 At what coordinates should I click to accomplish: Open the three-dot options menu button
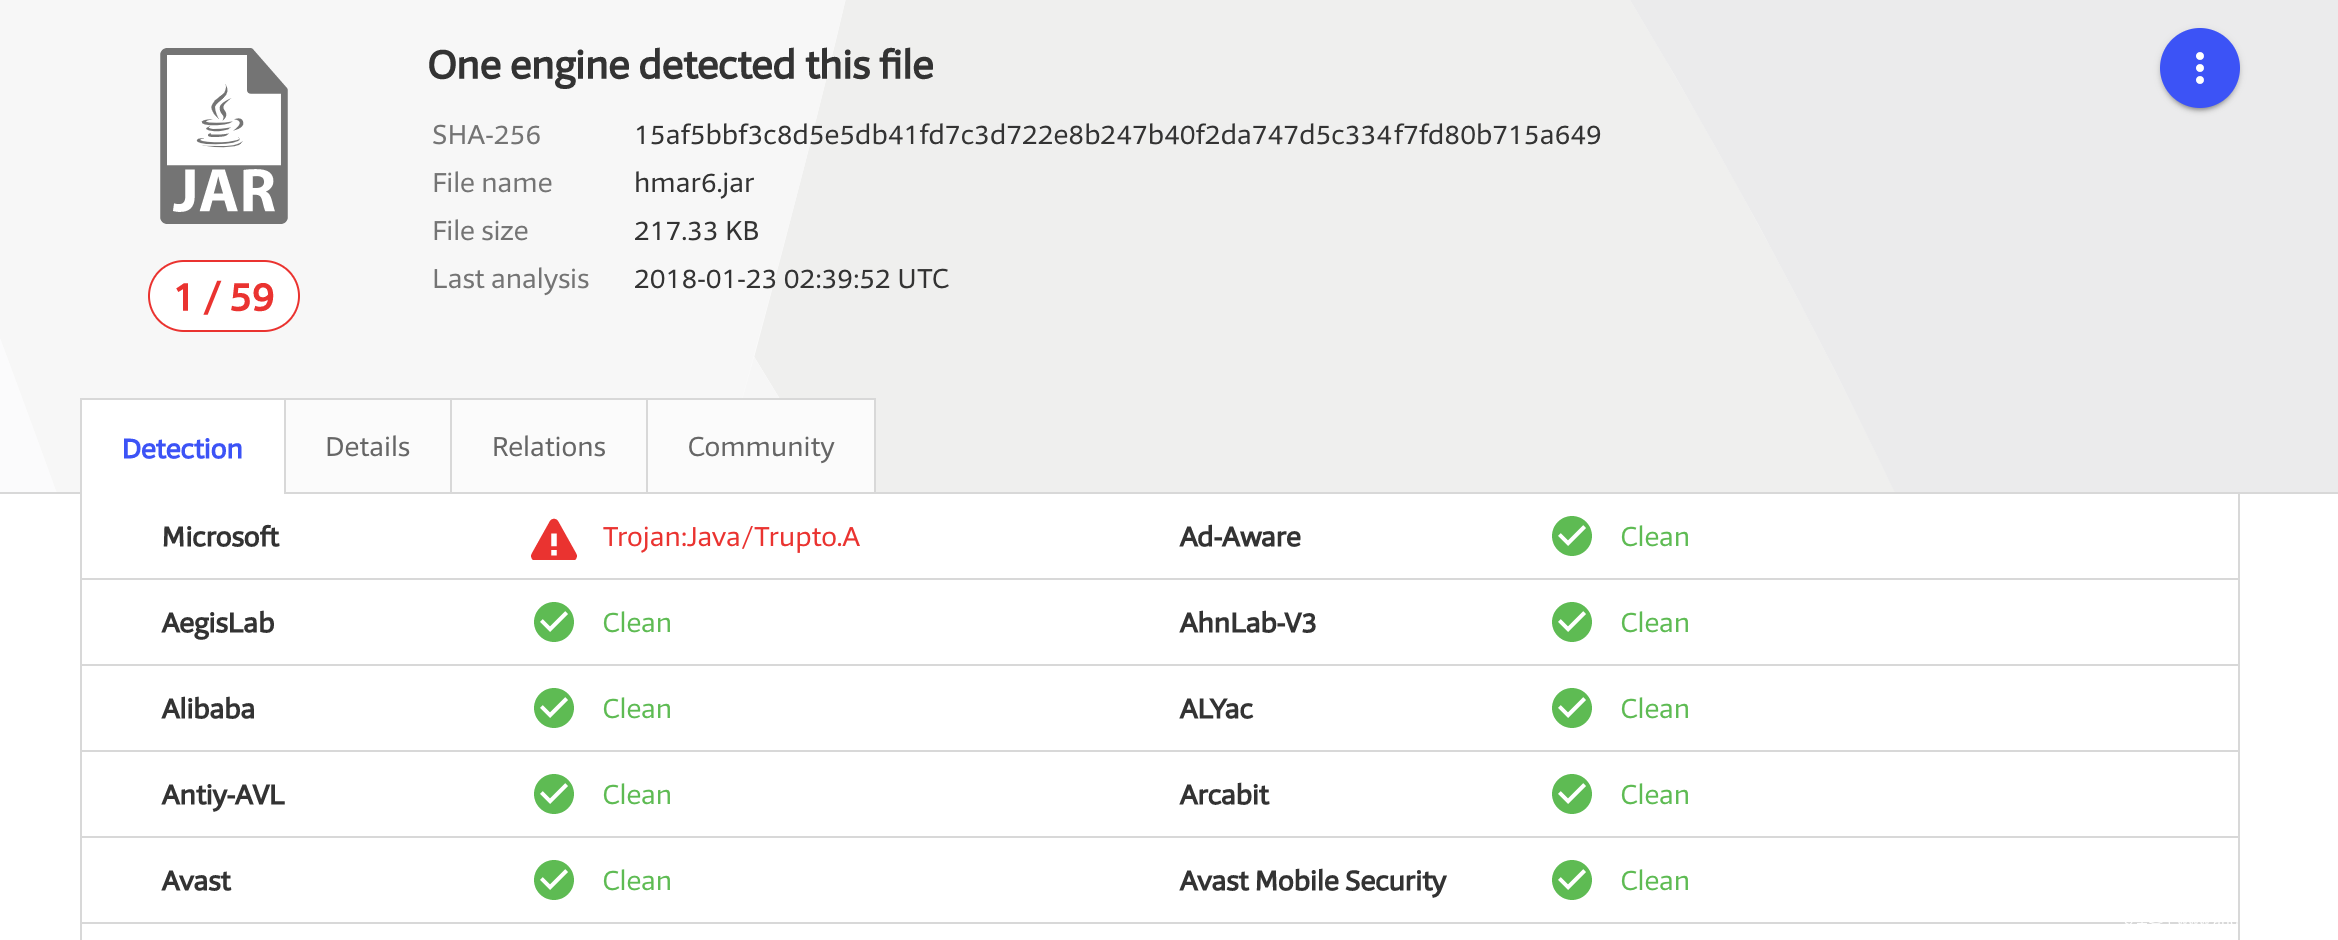click(2199, 68)
